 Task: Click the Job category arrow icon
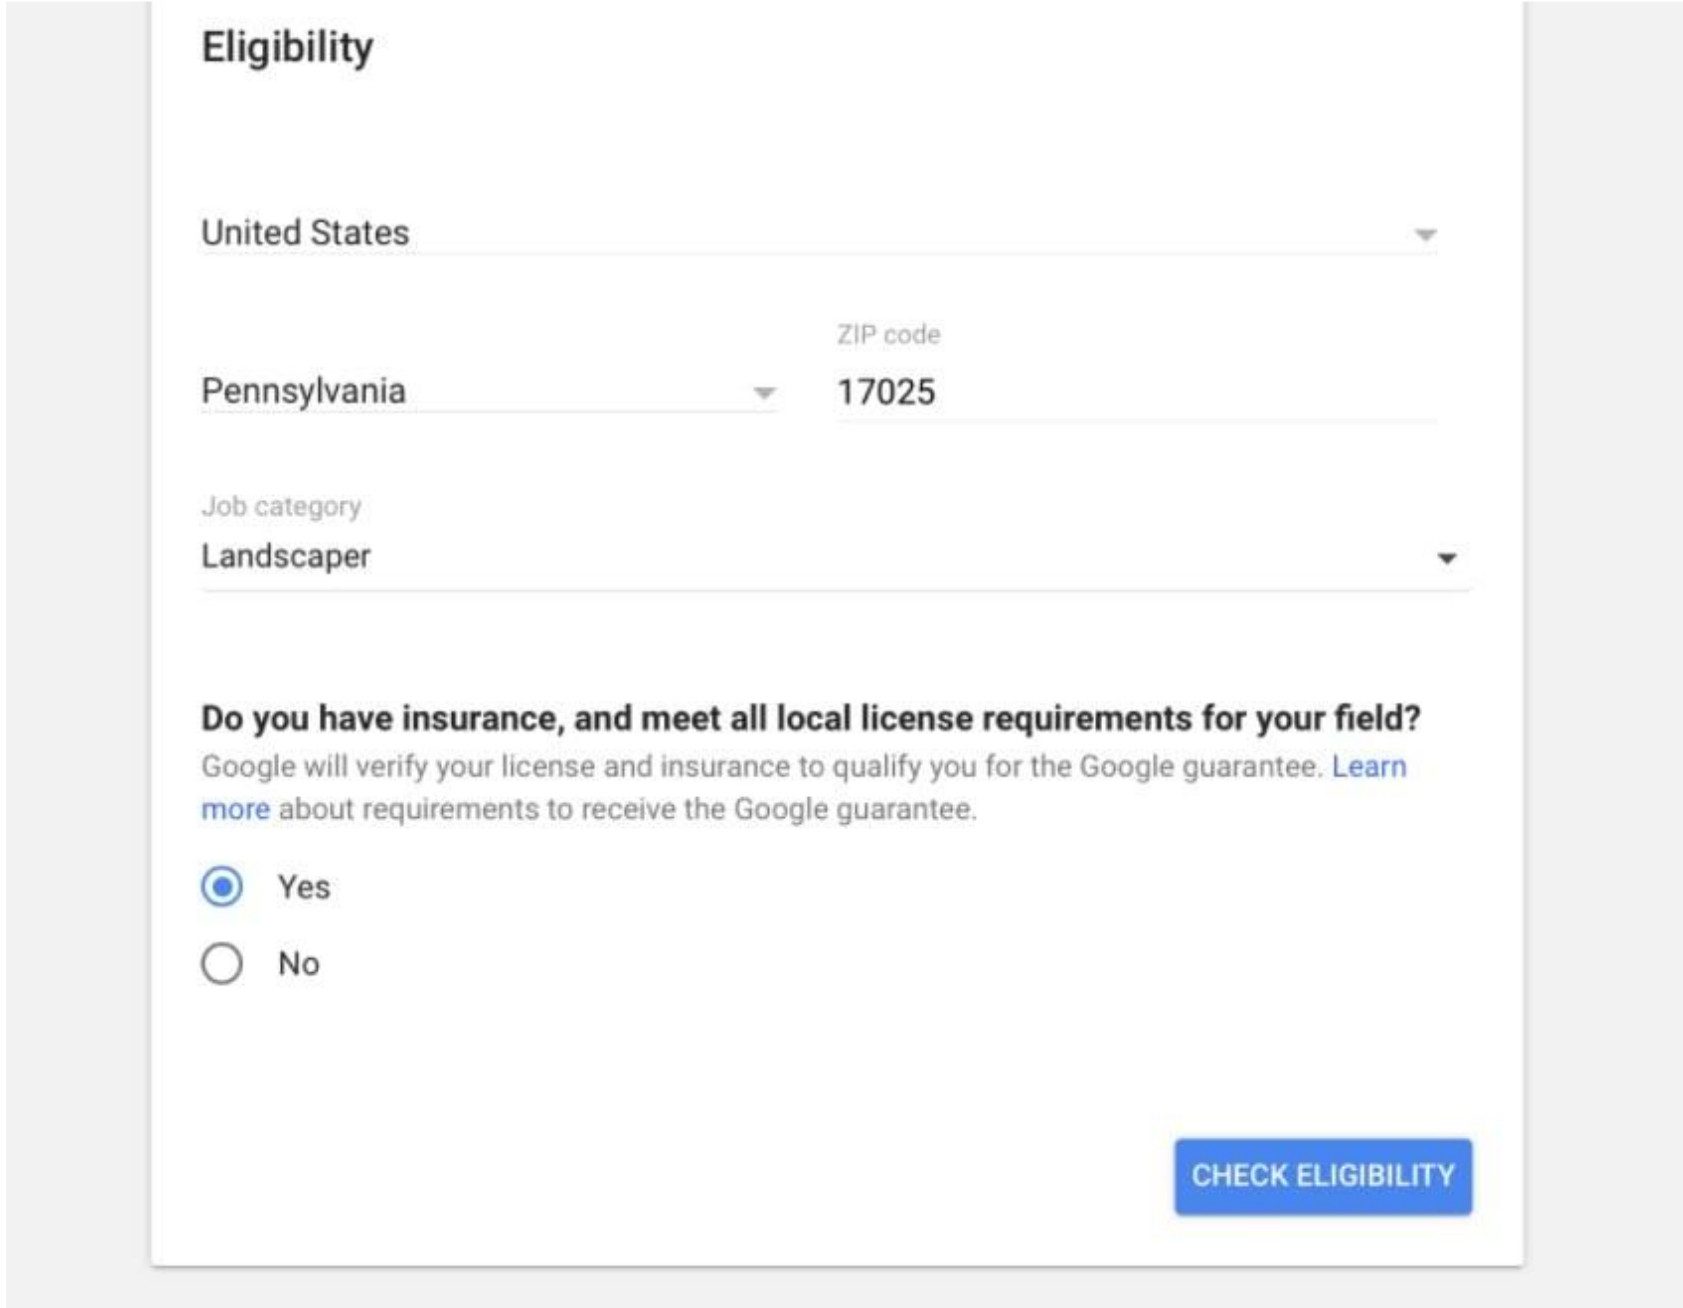(1446, 558)
